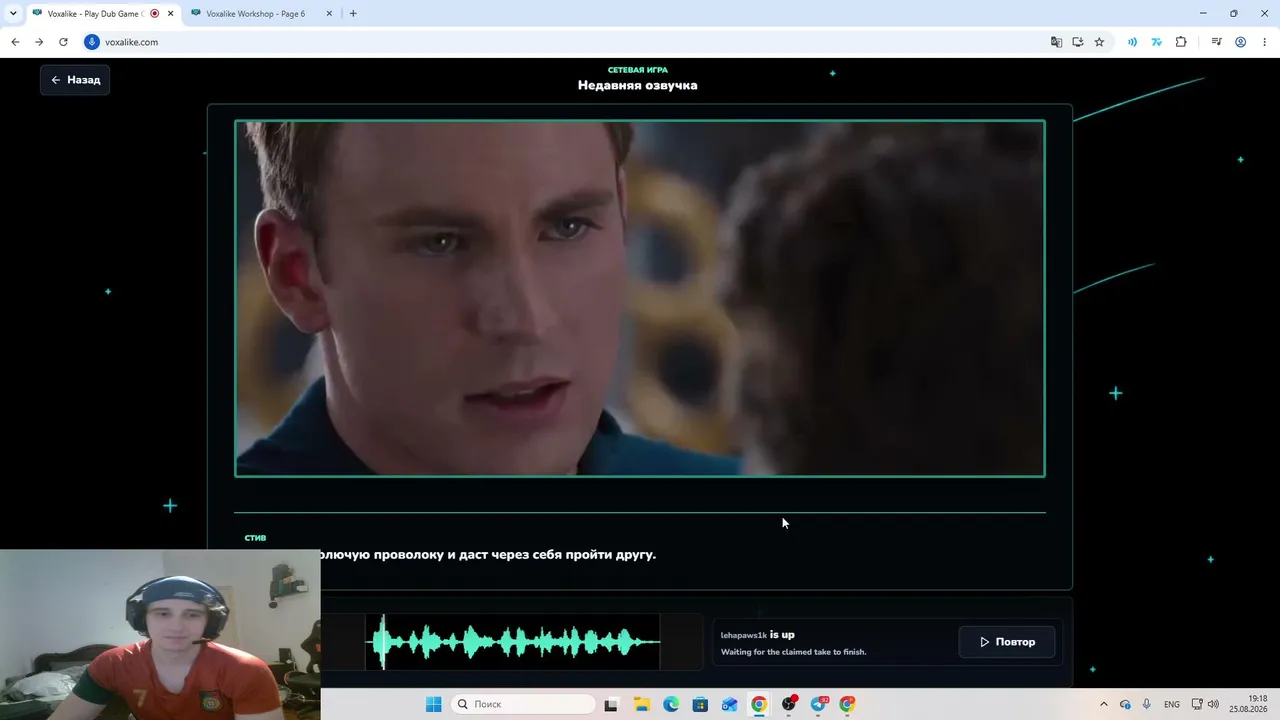
Task: Open the Windows Start menu
Action: pos(433,704)
